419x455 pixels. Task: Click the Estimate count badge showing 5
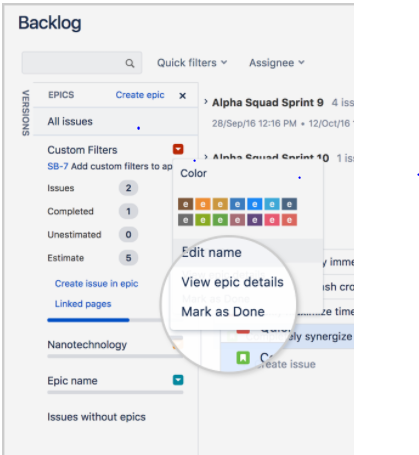(128, 258)
